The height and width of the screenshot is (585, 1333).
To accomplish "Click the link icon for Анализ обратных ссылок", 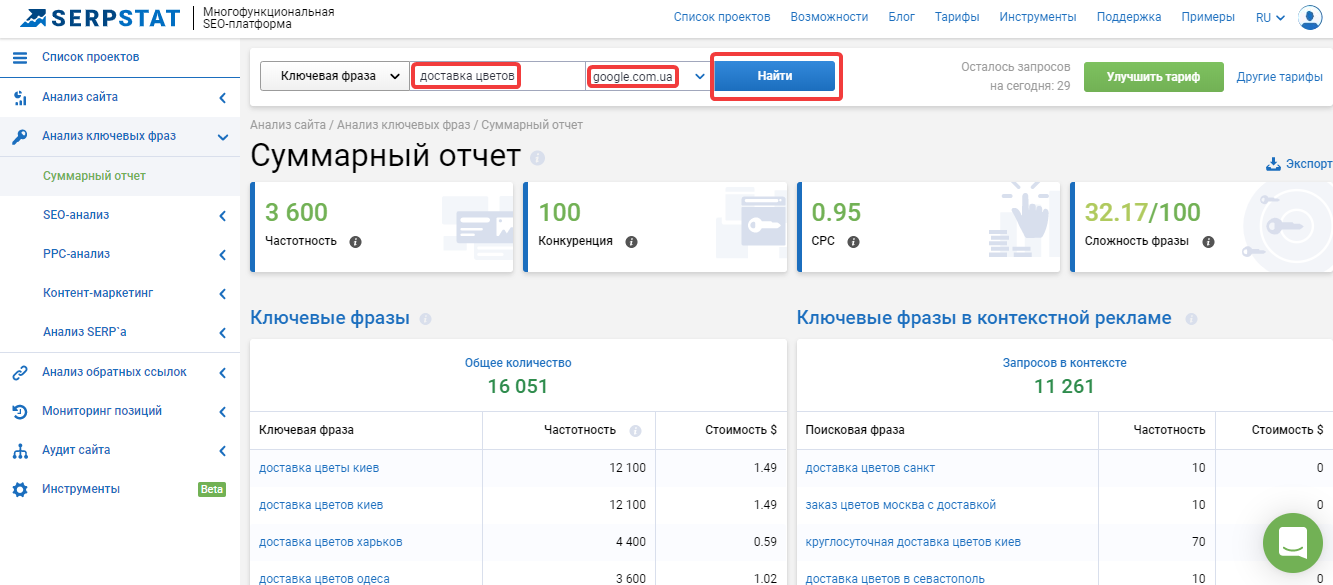I will pyautogui.click(x=20, y=373).
